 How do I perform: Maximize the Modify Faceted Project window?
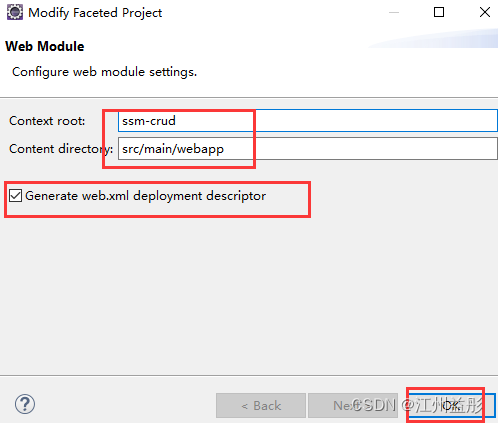[x=439, y=12]
